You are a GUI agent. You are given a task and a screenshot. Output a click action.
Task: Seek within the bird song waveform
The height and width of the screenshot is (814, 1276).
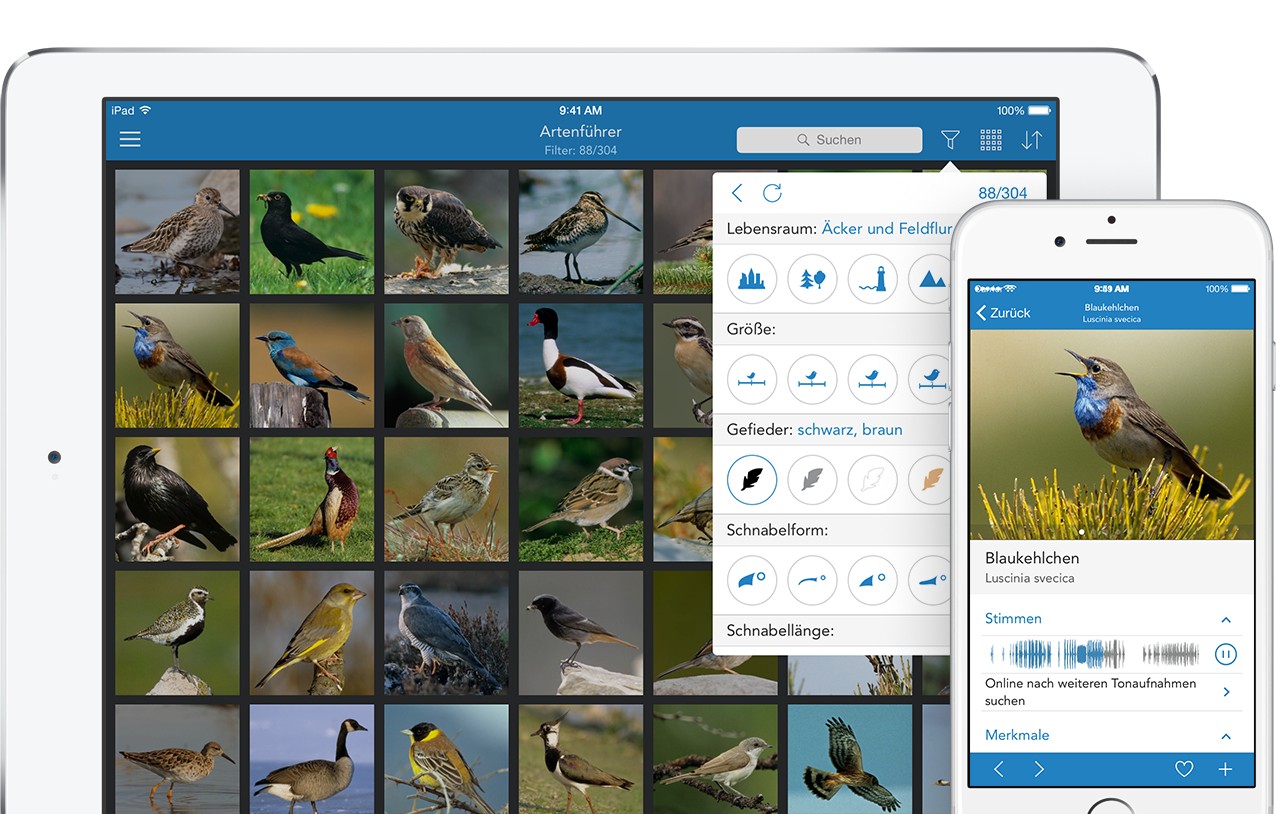[x=1090, y=655]
